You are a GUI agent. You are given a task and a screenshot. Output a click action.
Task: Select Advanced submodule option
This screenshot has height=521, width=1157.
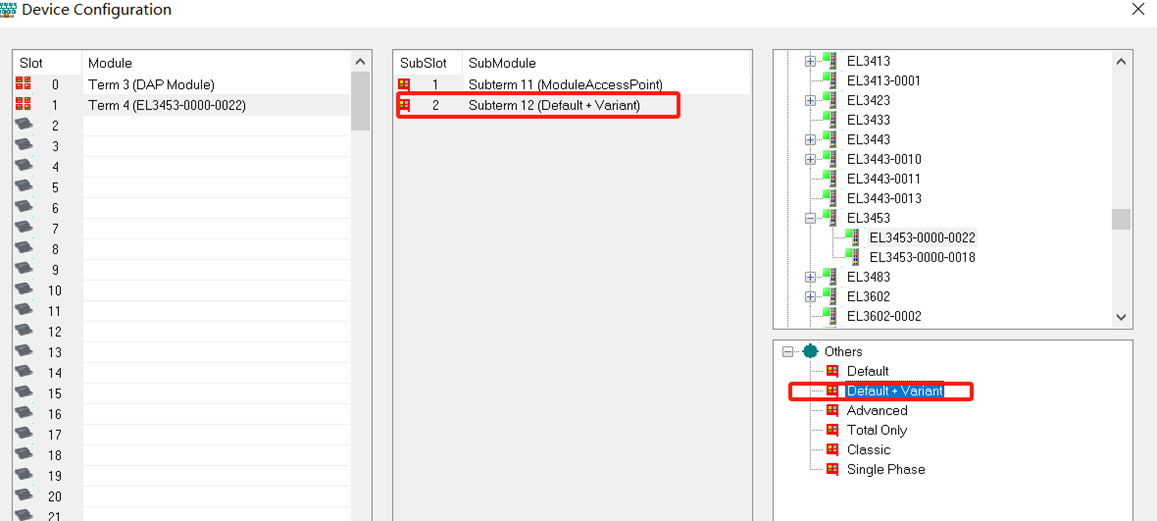coord(877,410)
